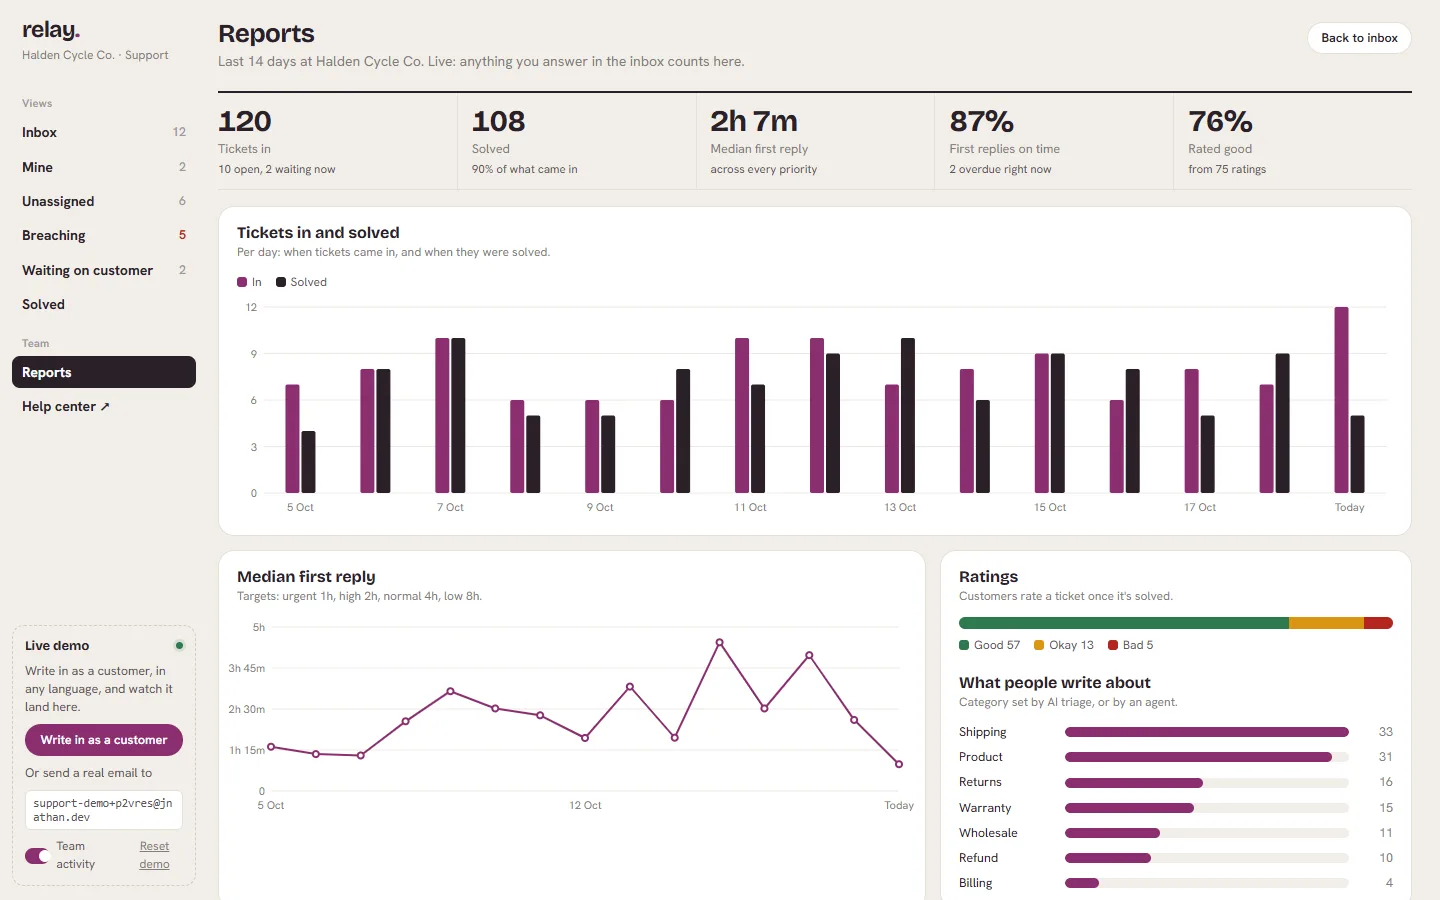Click the orange Okay segment of ratings bar
1440x900 pixels.
[x=1326, y=623]
